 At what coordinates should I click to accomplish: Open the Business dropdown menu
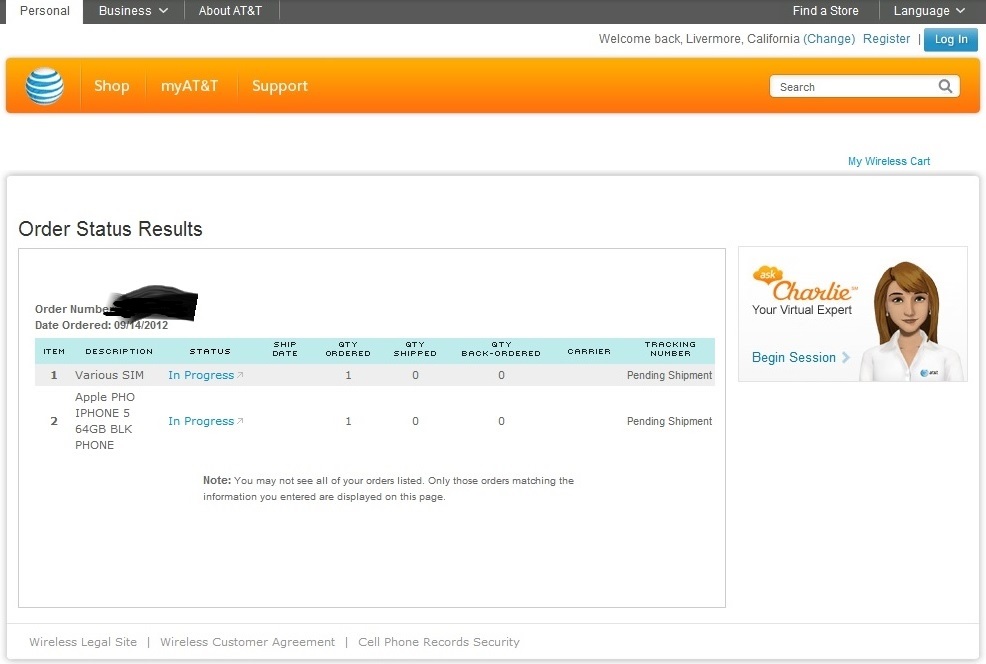point(133,11)
